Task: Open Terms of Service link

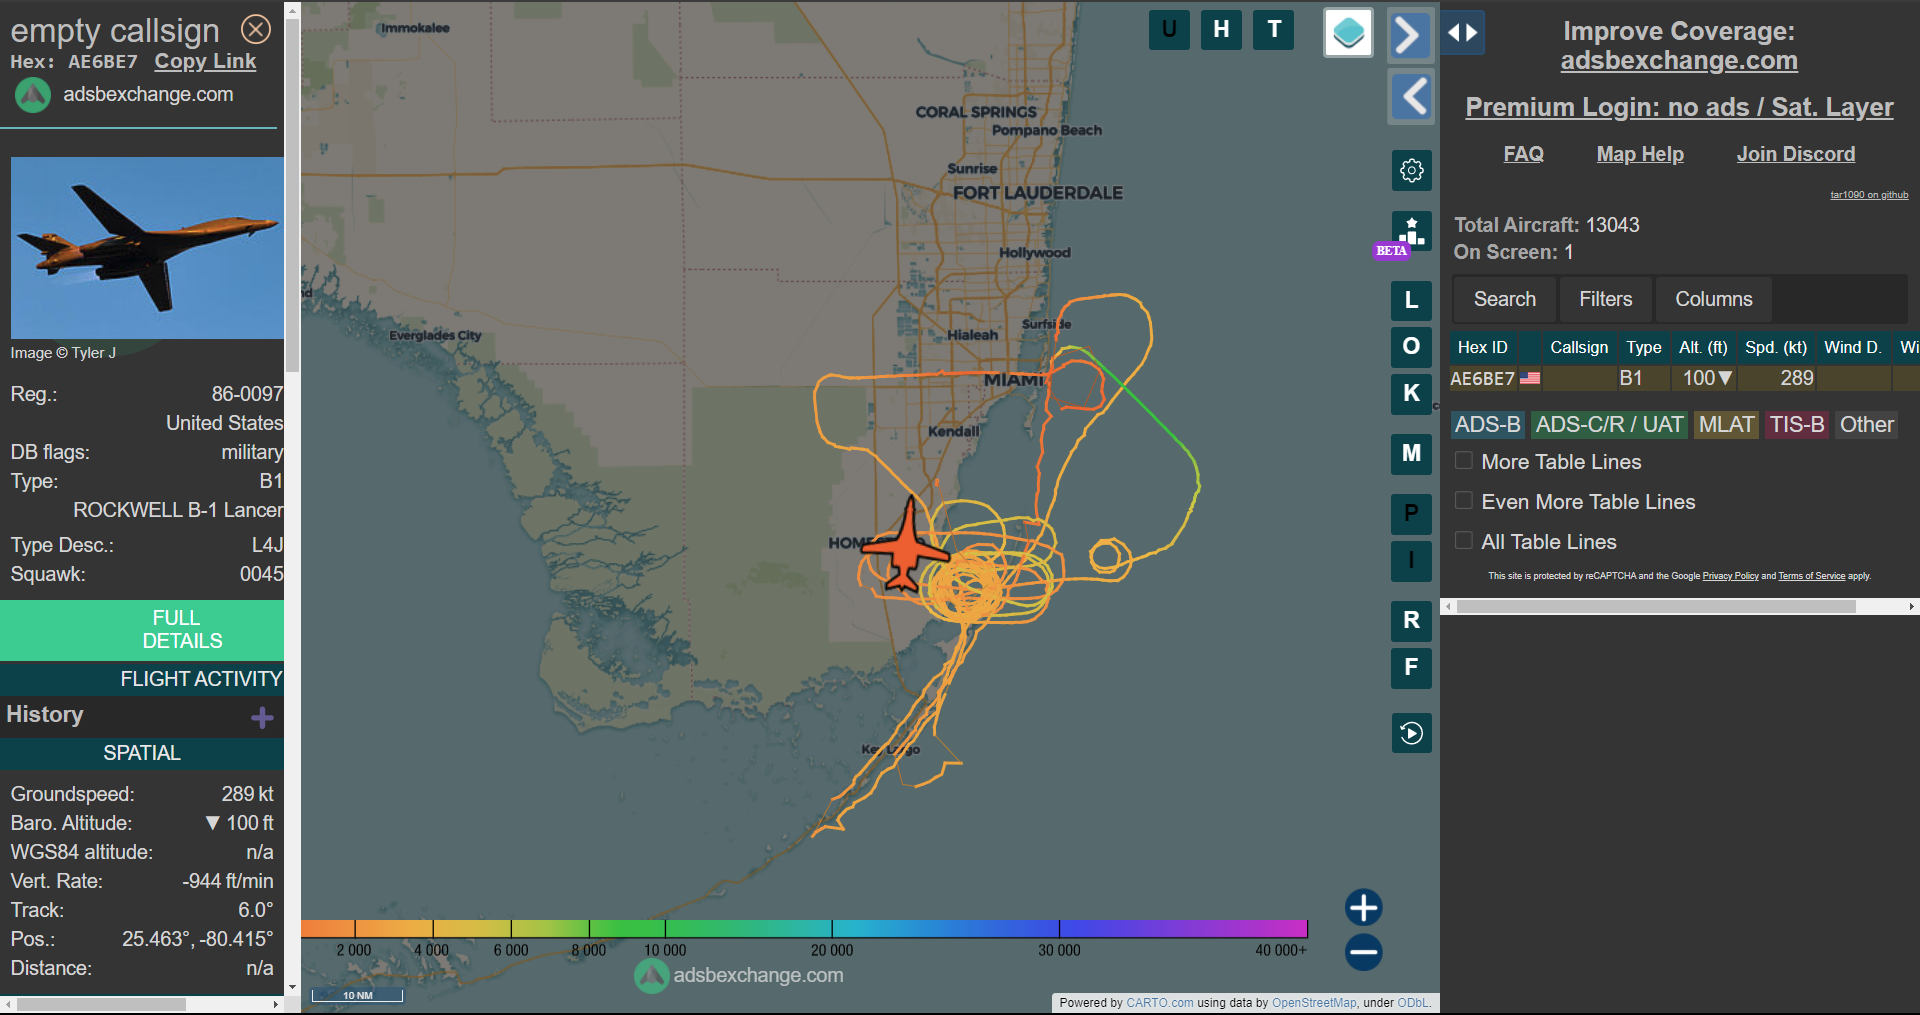Action: click(x=1811, y=576)
